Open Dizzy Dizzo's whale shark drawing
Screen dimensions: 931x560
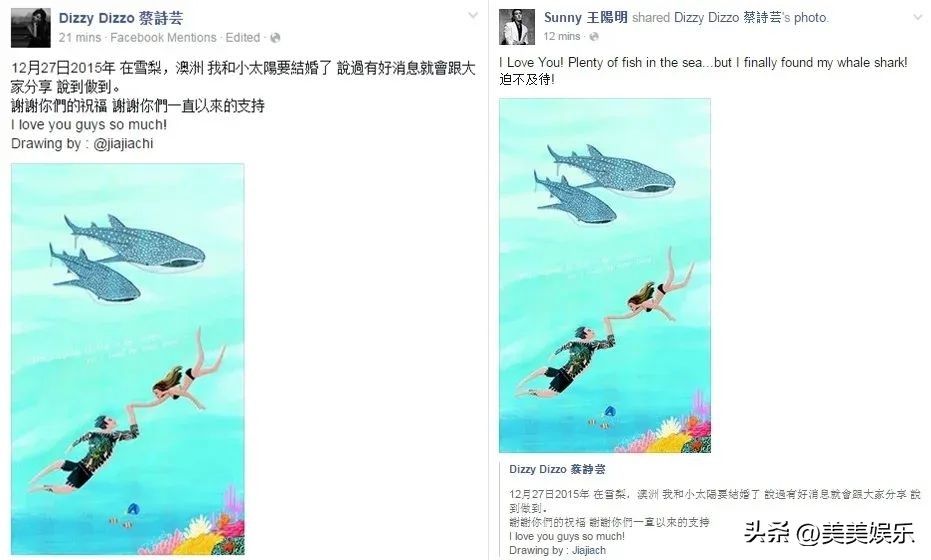click(x=128, y=359)
